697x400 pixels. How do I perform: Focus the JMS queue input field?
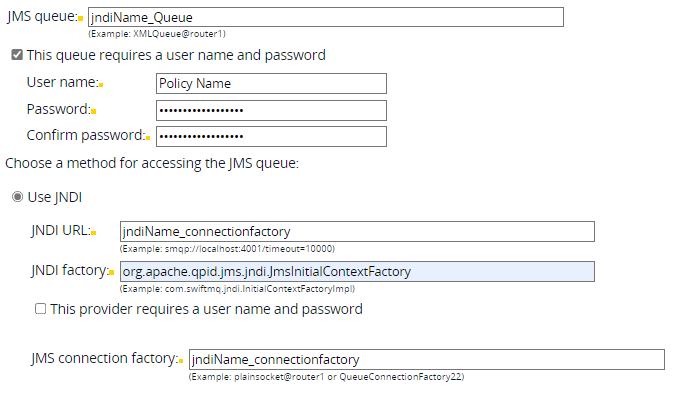(325, 17)
